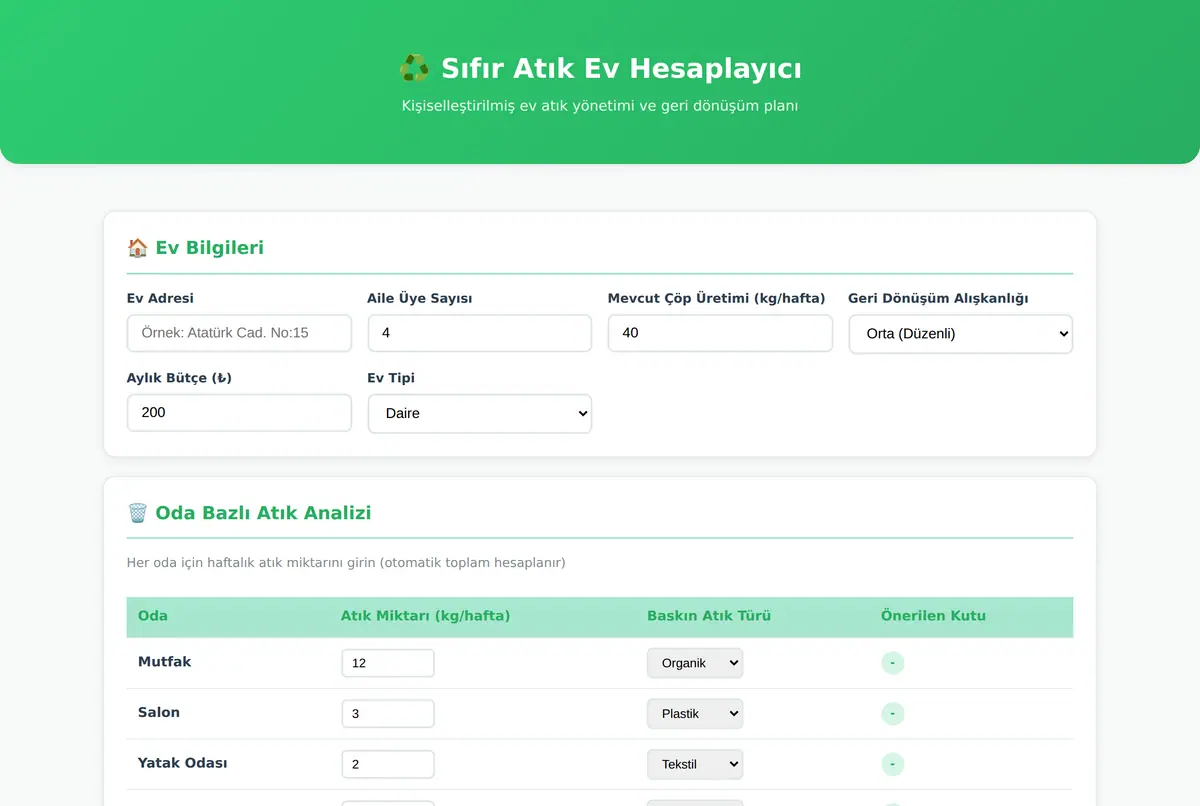Edit the Mutfak waste amount field

click(x=388, y=663)
